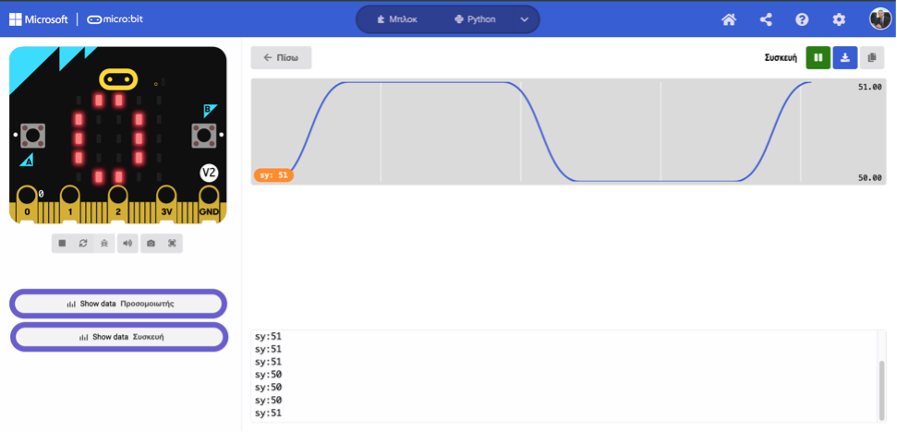897x433 pixels.
Task: Switch to the Μπλοκ editor tab
Action: tap(397, 19)
